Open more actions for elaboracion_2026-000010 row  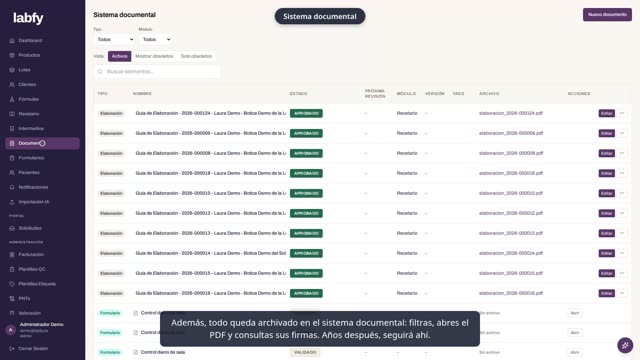pos(622,193)
